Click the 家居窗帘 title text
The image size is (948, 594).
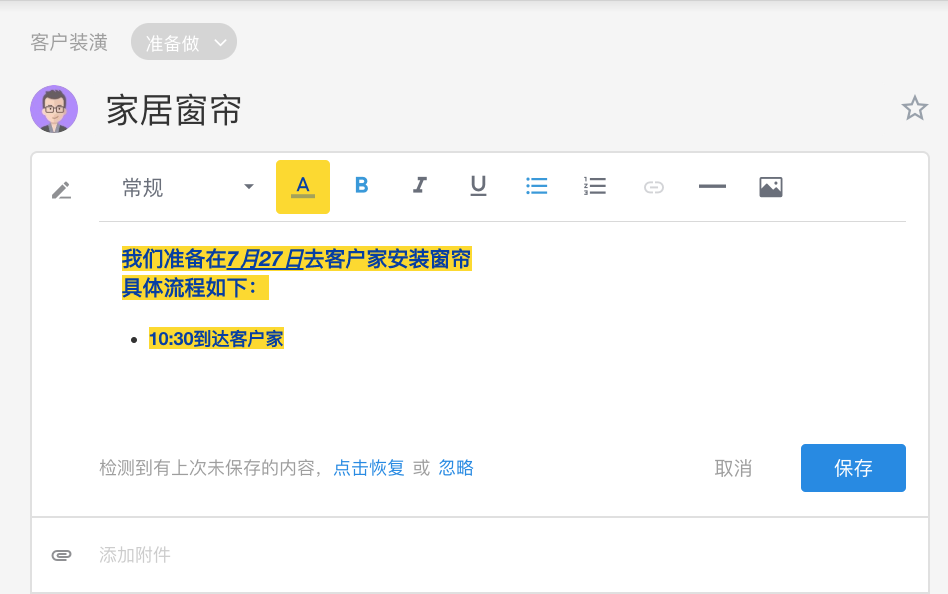pyautogui.click(x=174, y=110)
